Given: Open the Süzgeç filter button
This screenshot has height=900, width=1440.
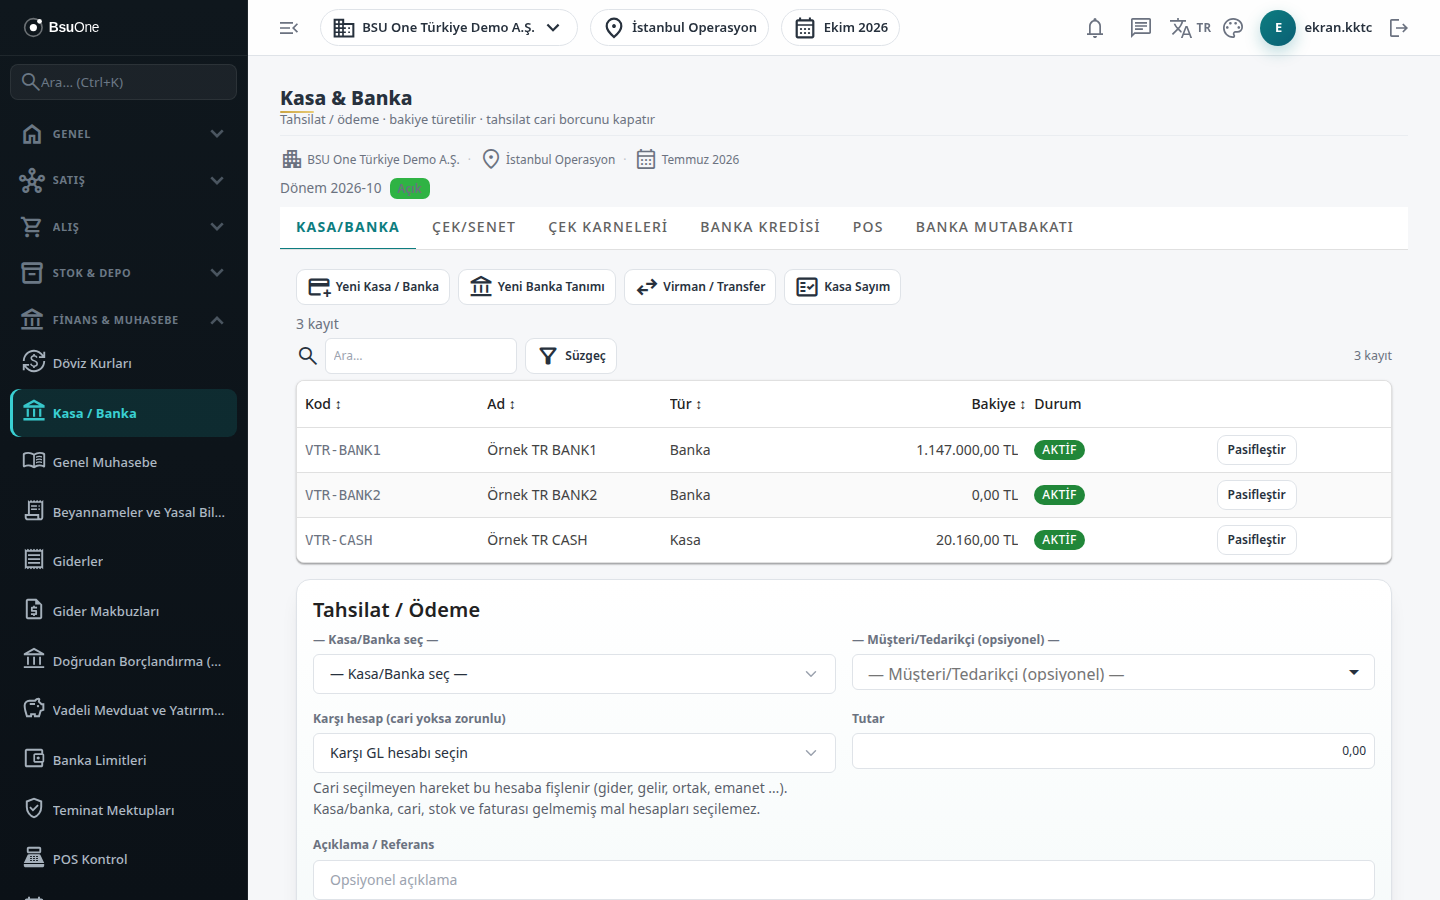Looking at the screenshot, I should pos(571,356).
